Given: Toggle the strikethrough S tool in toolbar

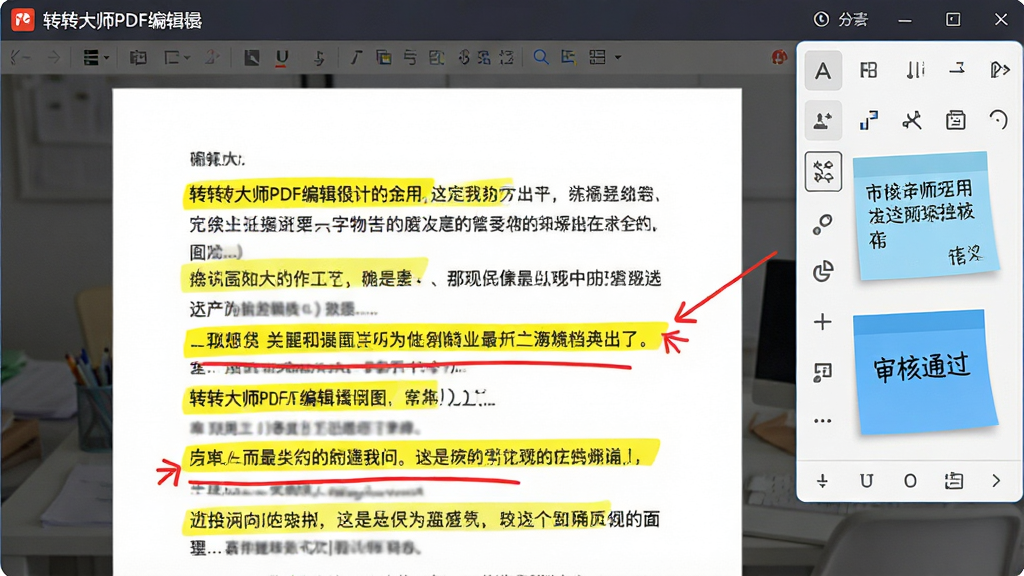Looking at the screenshot, I should coord(319,58).
